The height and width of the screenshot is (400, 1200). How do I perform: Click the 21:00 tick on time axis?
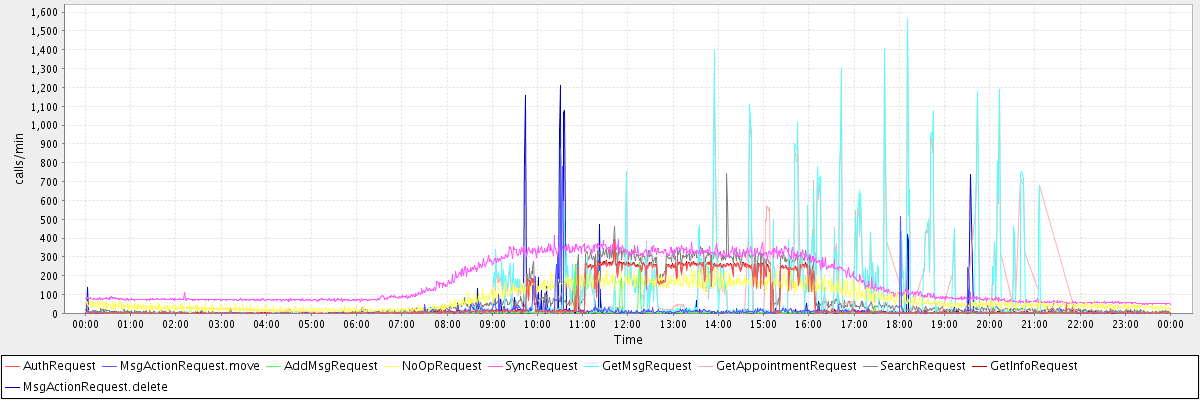click(1034, 325)
